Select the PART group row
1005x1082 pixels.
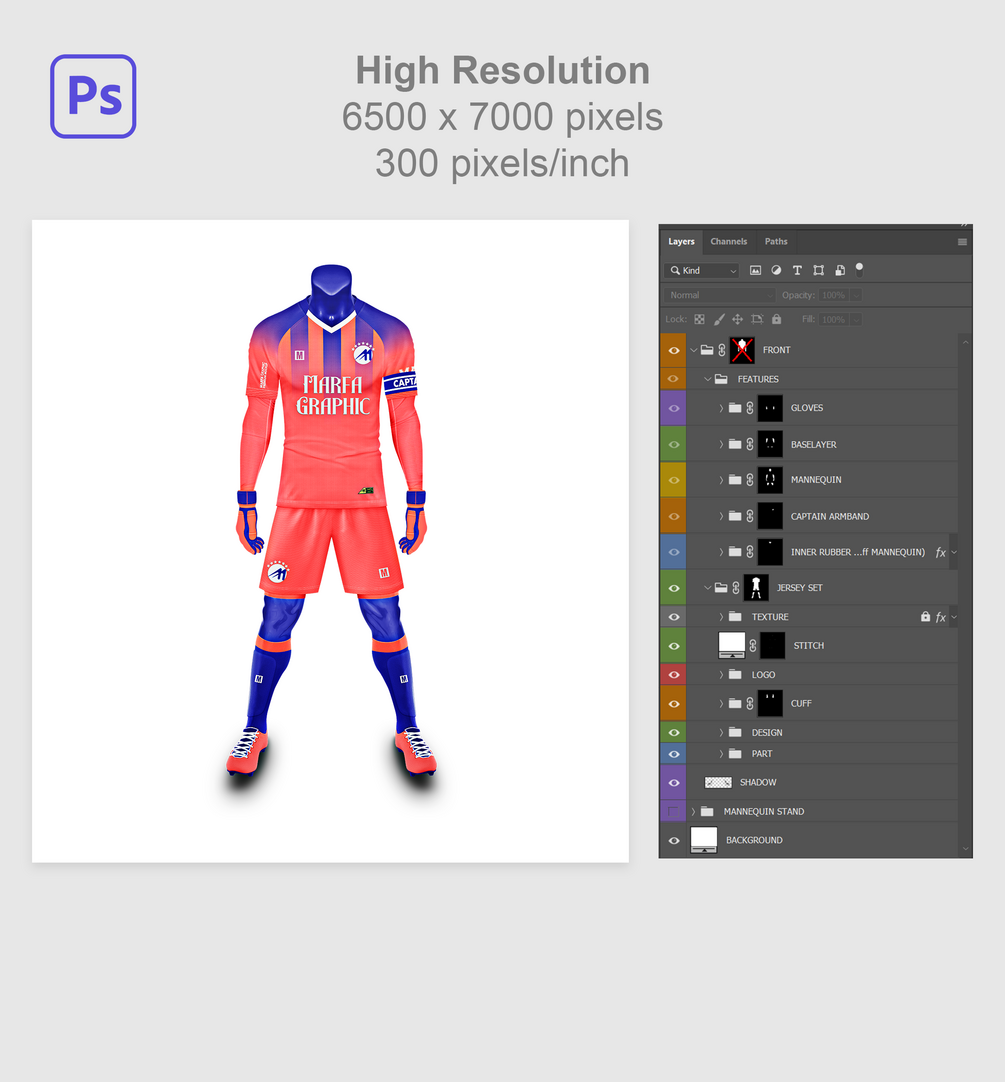point(809,754)
